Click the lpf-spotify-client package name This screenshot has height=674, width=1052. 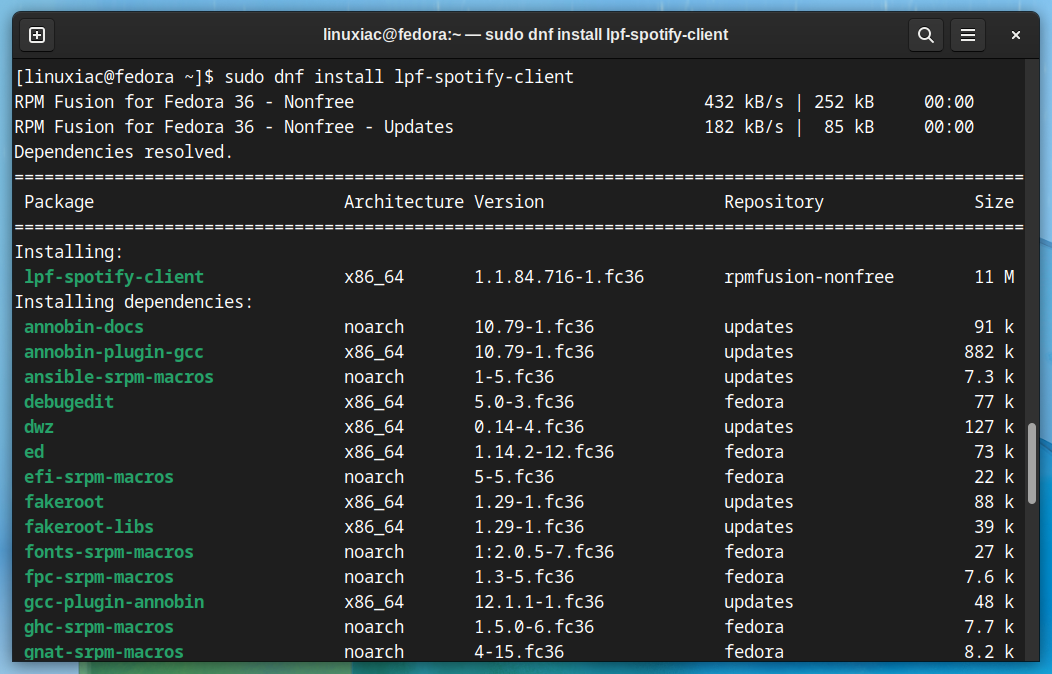pos(114,277)
